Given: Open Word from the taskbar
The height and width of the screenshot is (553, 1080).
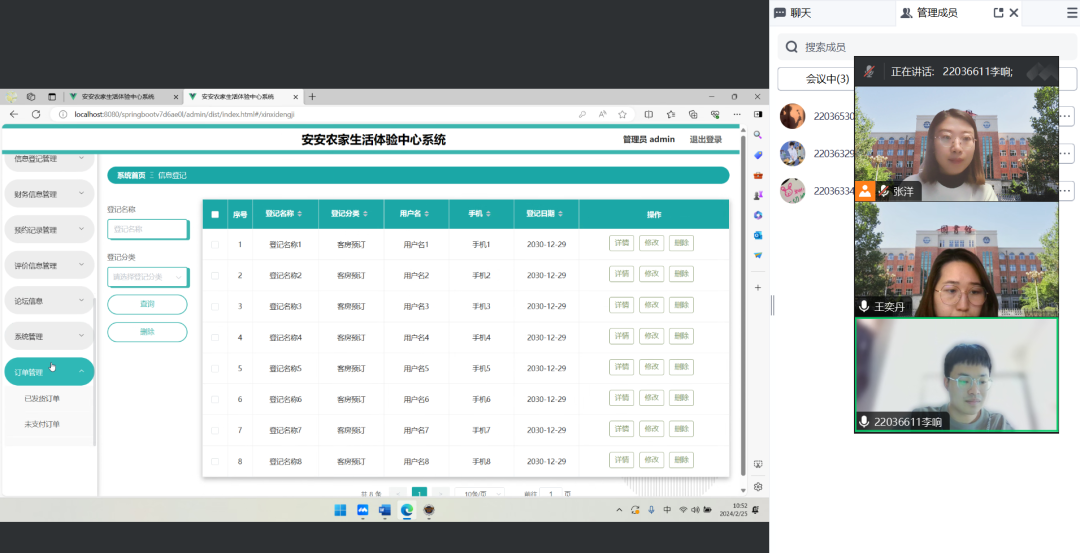Looking at the screenshot, I should pyautogui.click(x=385, y=510).
